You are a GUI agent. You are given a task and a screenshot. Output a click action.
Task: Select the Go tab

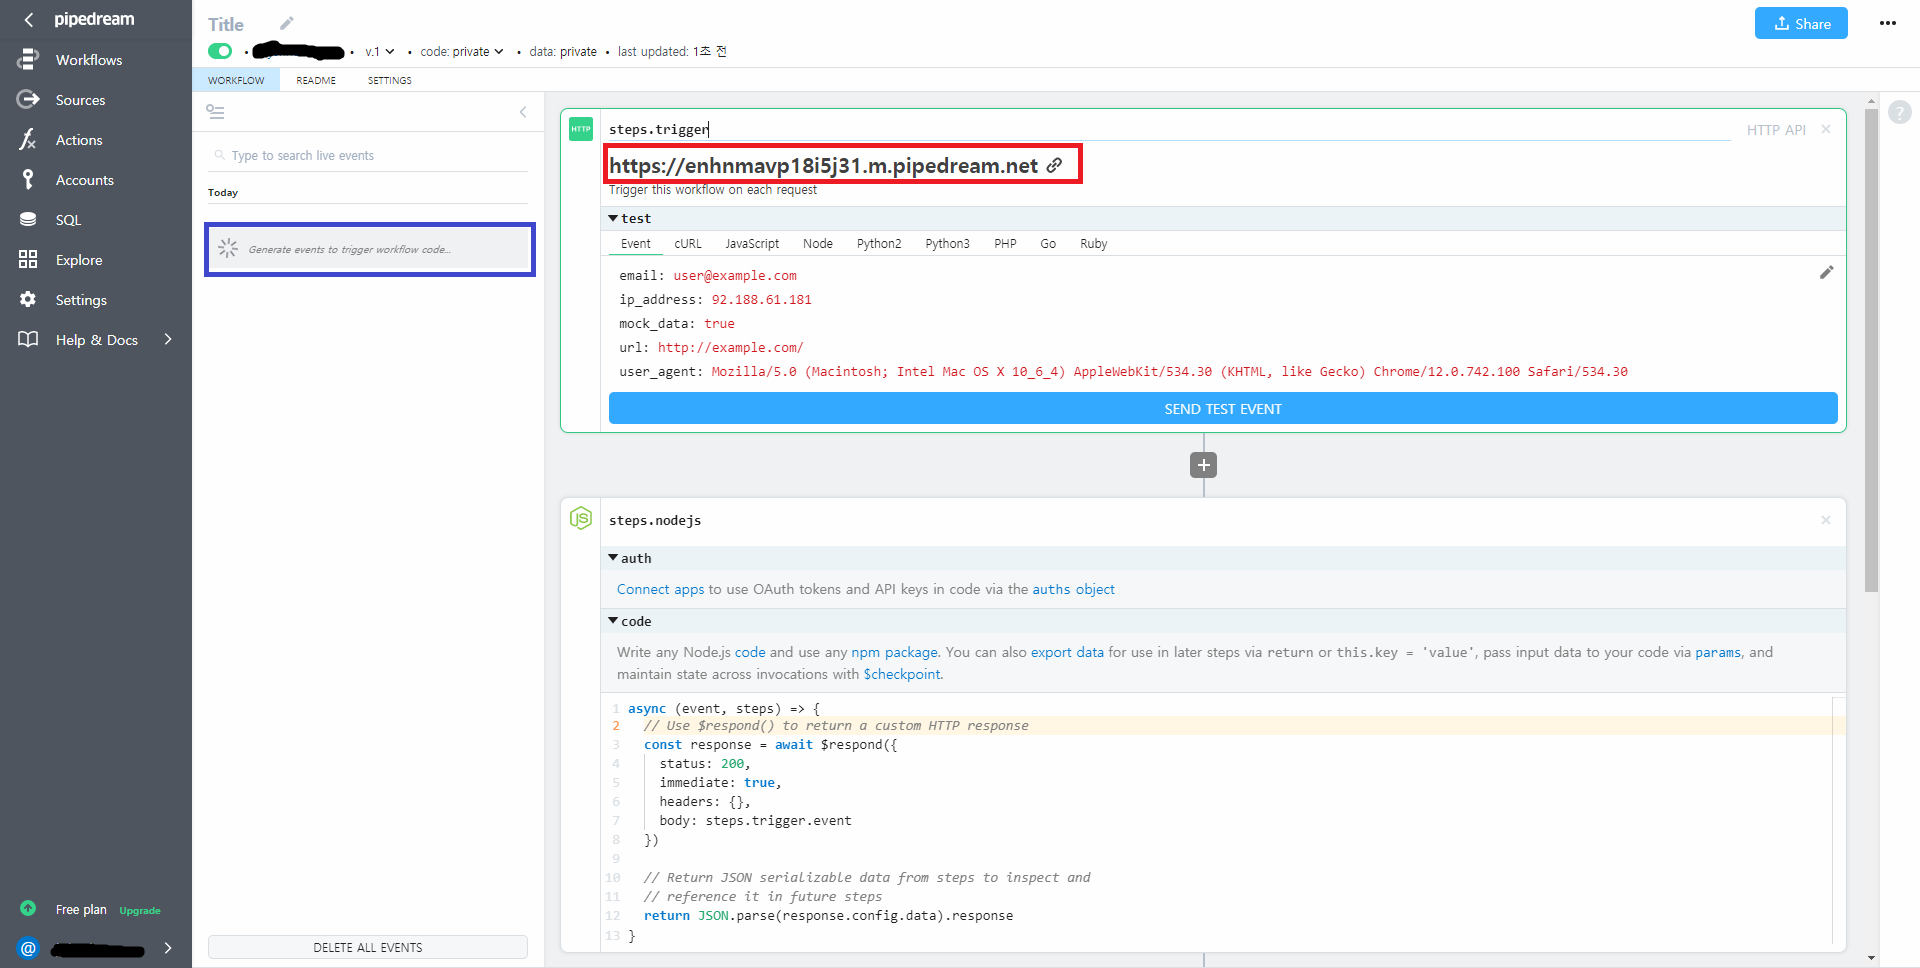click(x=1048, y=244)
